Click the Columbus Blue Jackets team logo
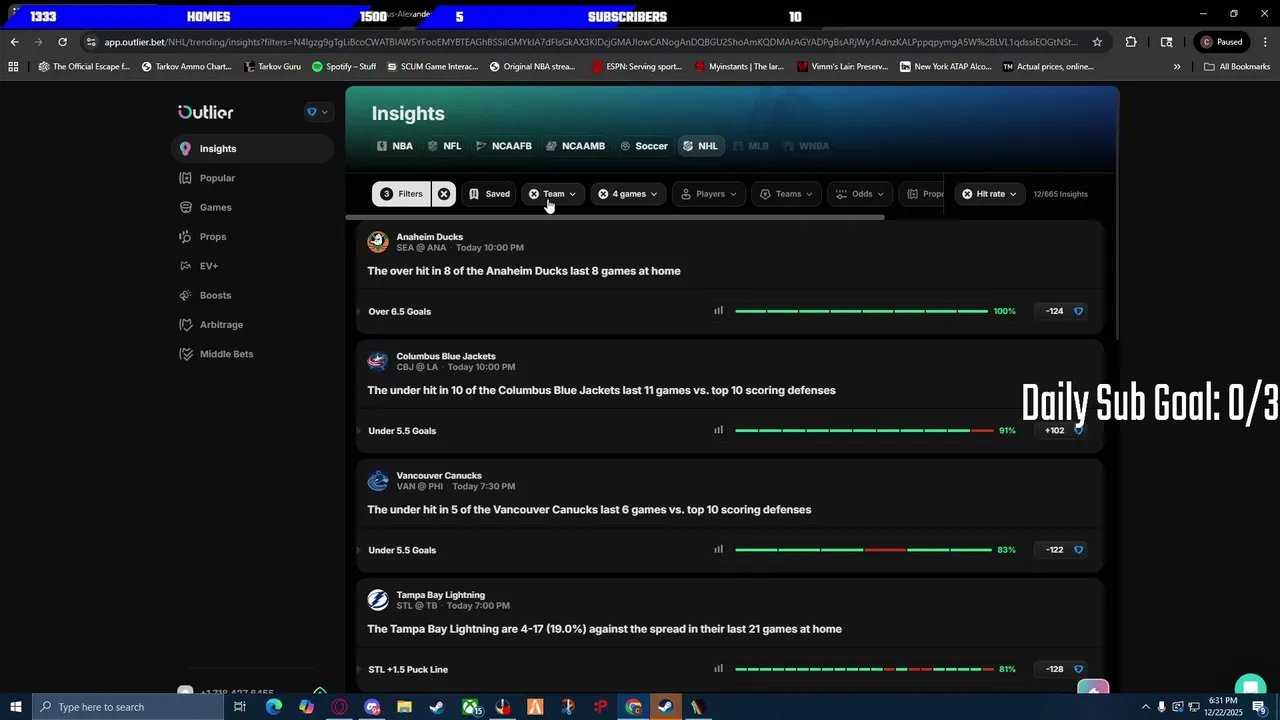Viewport: 1280px width, 720px height. click(x=378, y=361)
